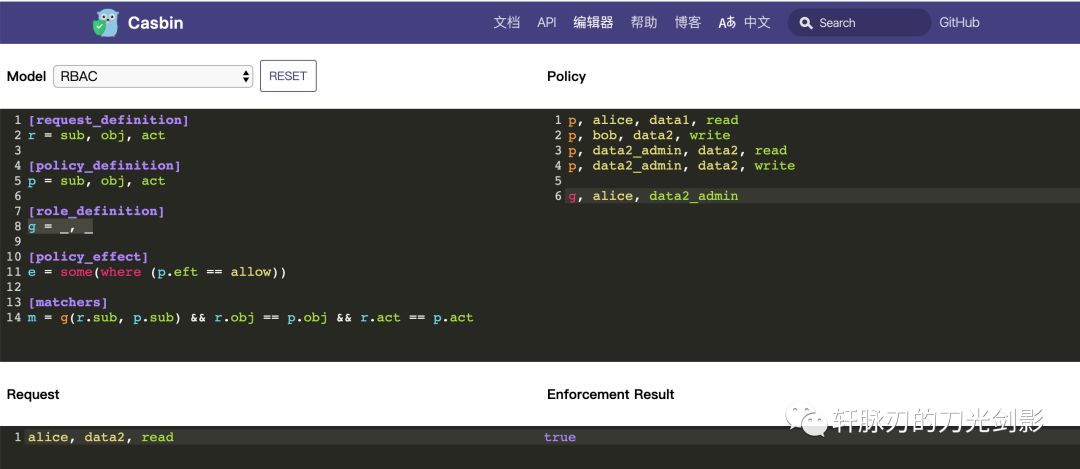Click policy line g, alice, data2_admin
The height and width of the screenshot is (469, 1080).
click(653, 196)
